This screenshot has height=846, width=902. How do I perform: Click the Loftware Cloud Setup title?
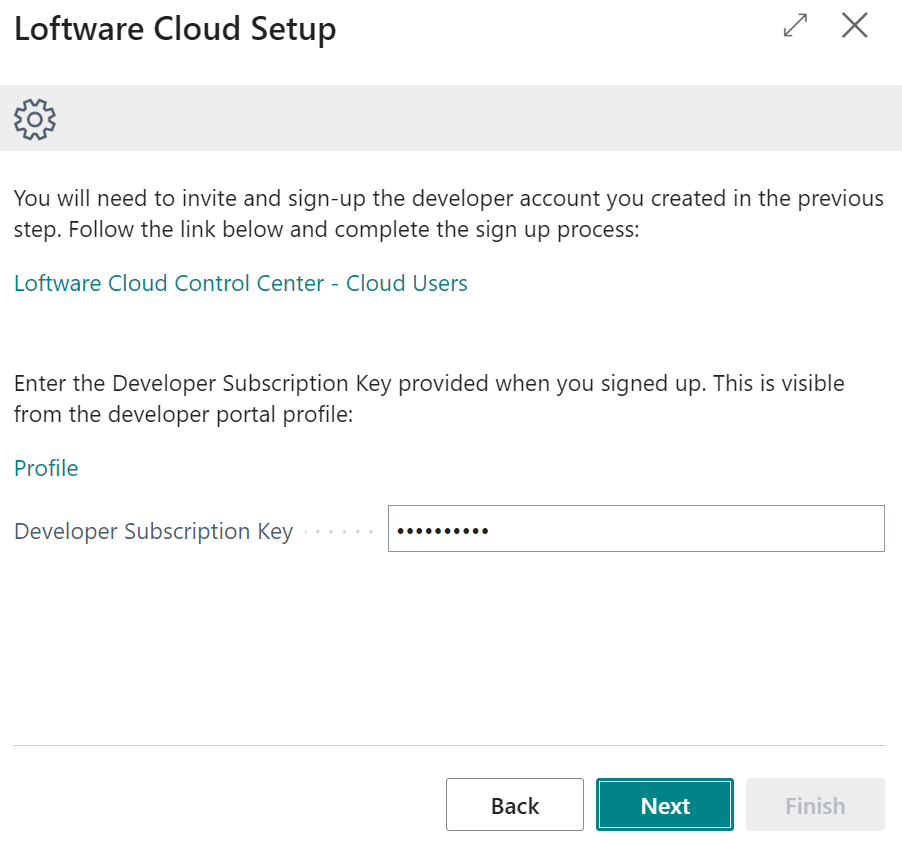tap(175, 29)
